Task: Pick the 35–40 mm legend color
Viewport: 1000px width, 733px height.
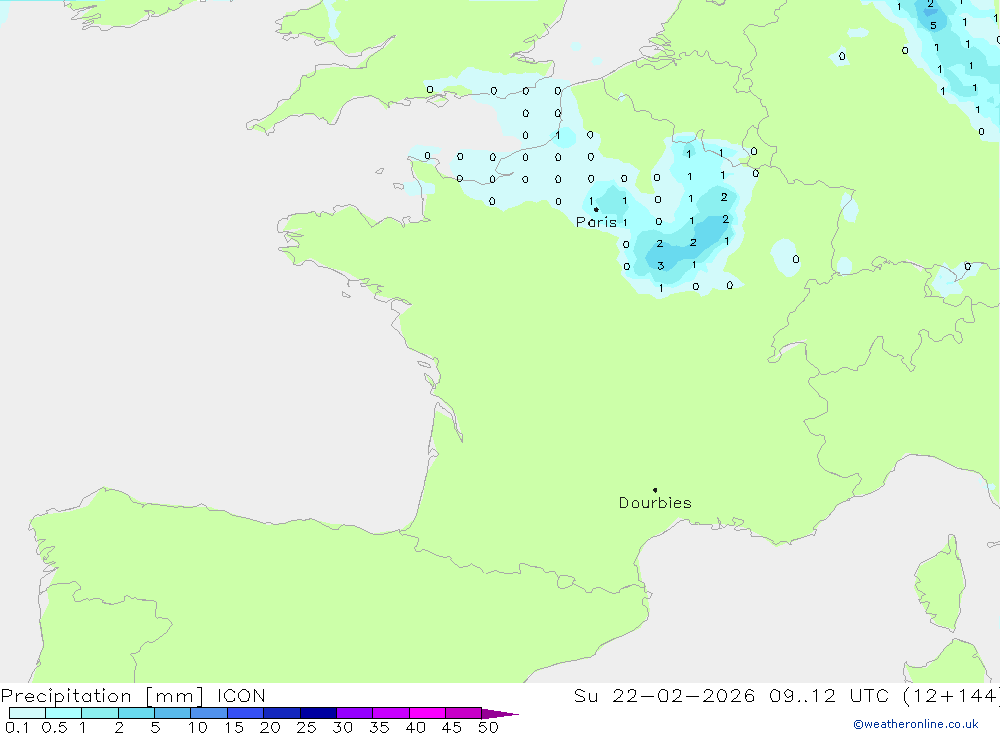Action: (x=391, y=713)
